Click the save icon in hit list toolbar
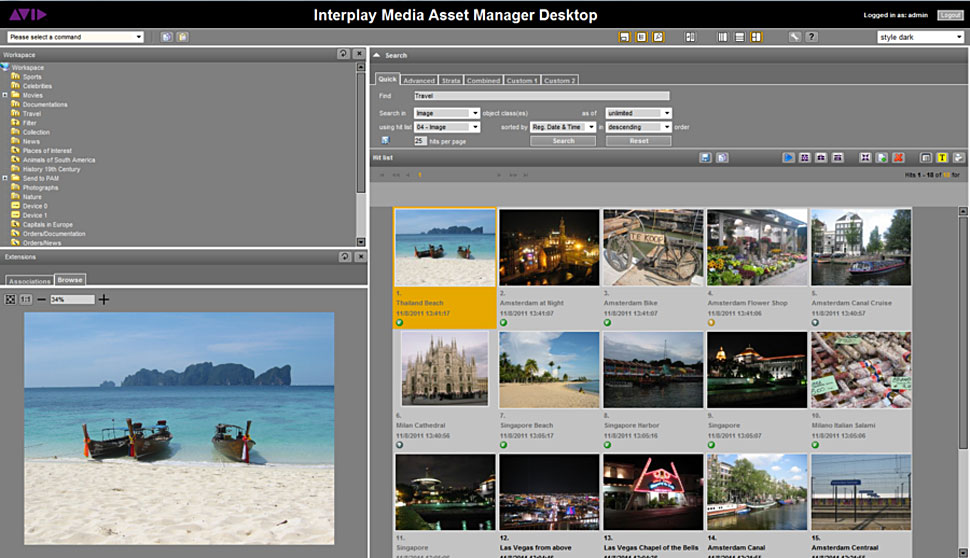 (x=706, y=158)
